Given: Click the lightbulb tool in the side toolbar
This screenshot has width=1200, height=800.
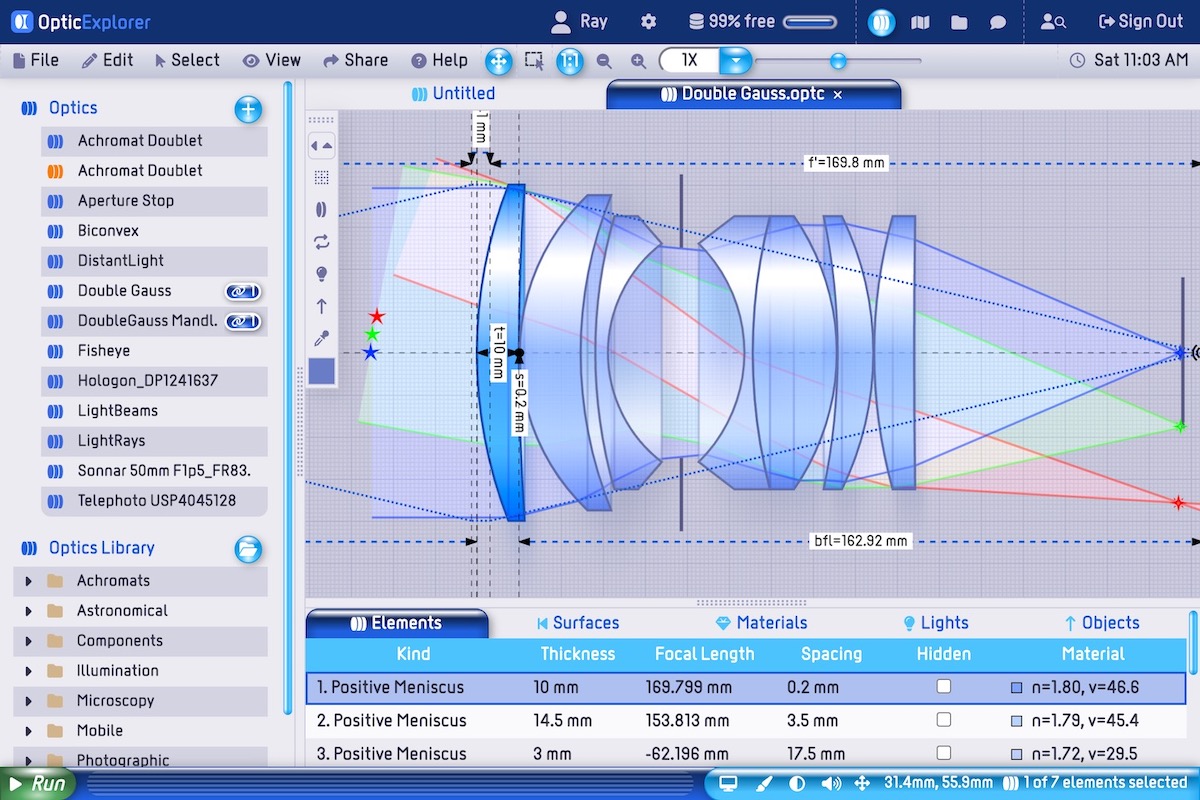Looking at the screenshot, I should click(321, 273).
